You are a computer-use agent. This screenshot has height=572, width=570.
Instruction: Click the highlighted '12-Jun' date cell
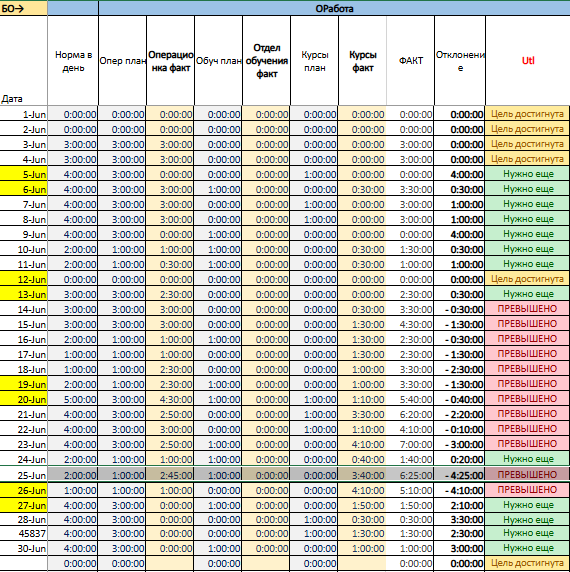(x=24, y=279)
